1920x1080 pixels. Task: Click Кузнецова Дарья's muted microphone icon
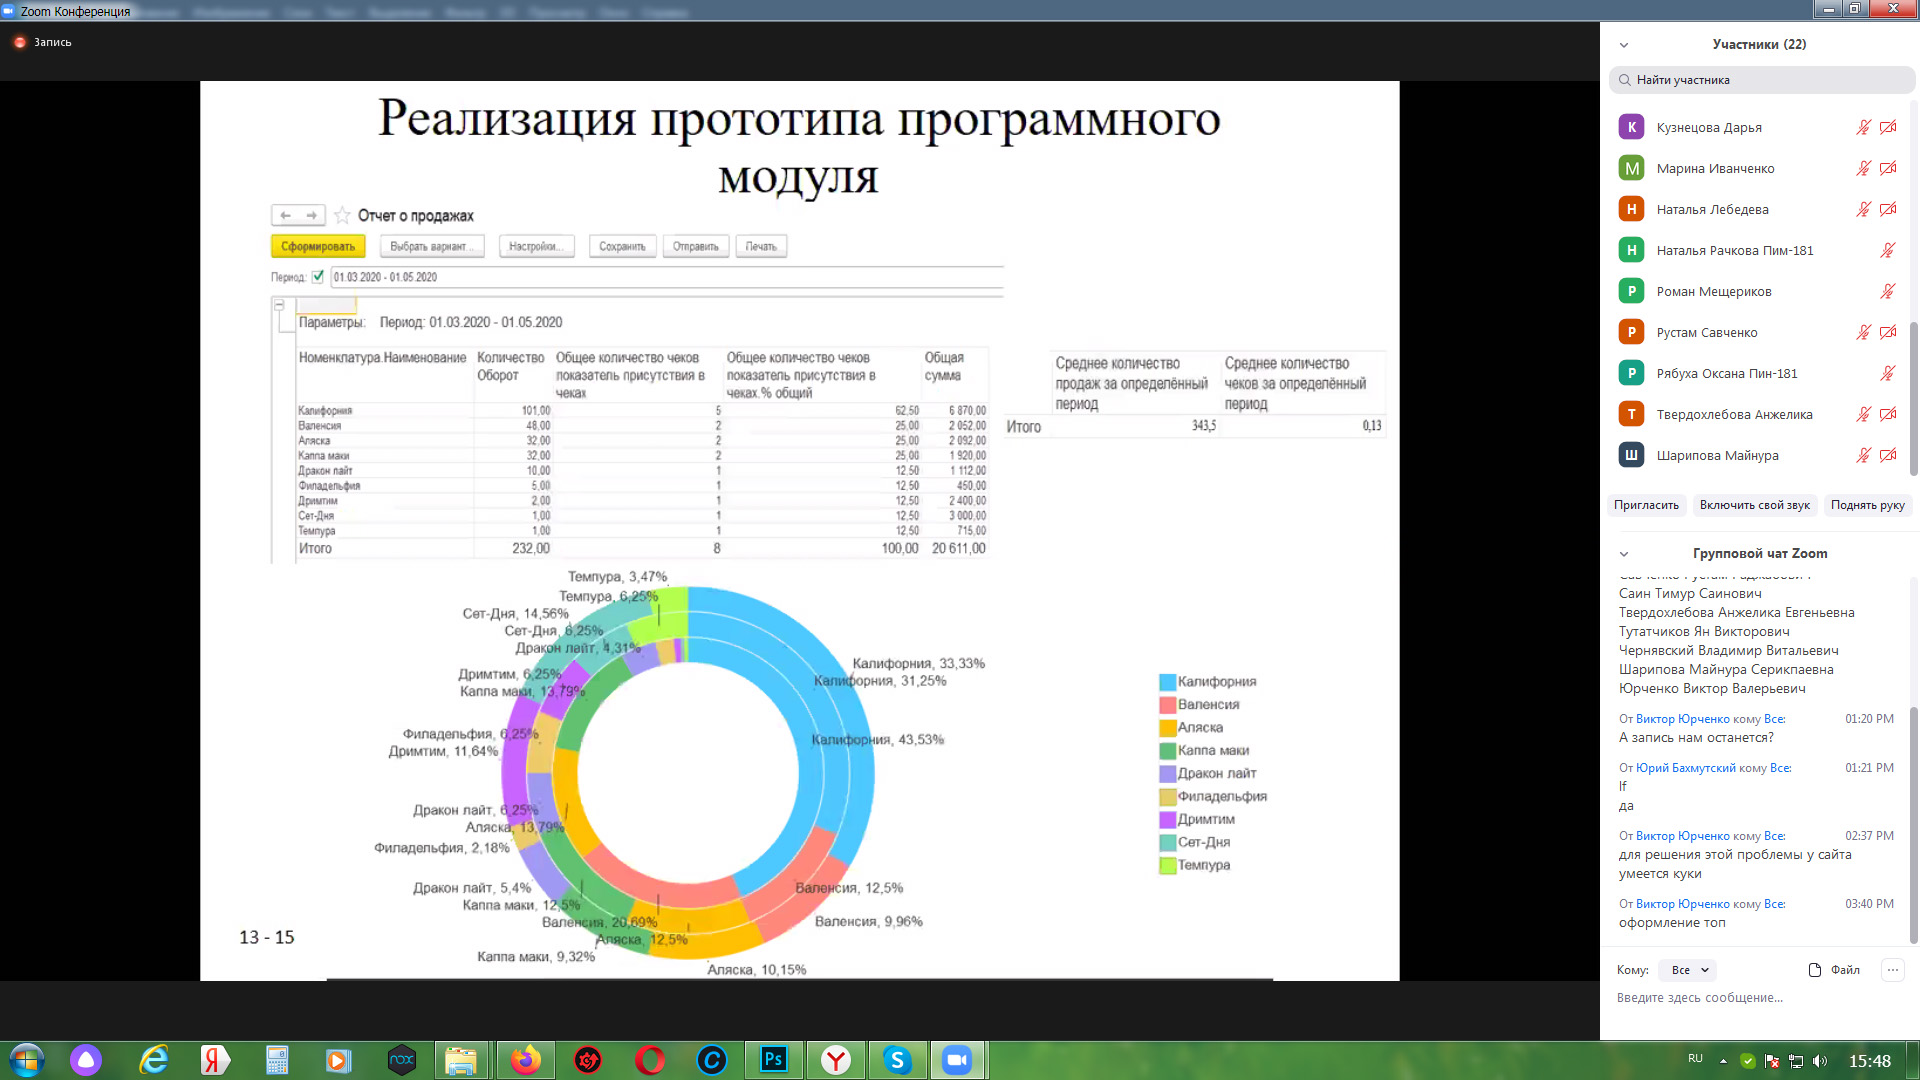pos(1863,127)
